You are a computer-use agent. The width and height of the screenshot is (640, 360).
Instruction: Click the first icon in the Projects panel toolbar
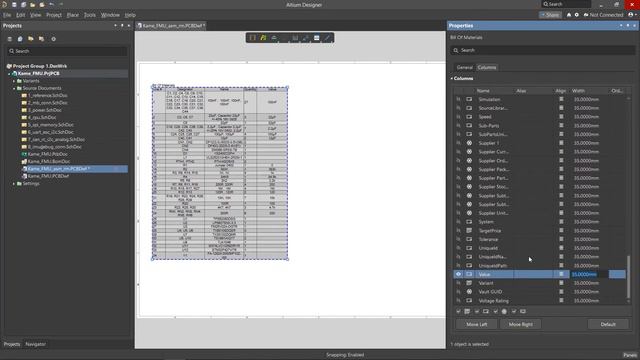[9, 39]
